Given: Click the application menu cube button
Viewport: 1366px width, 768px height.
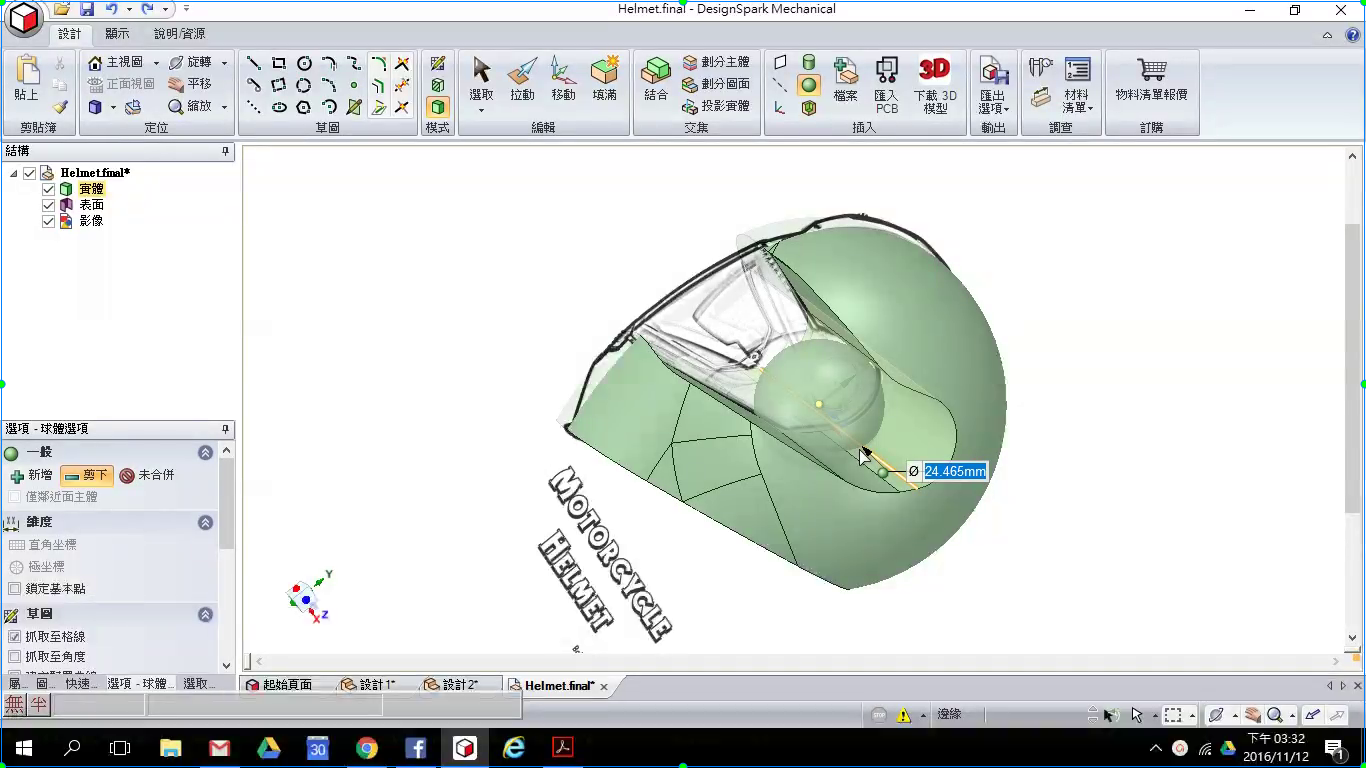Looking at the screenshot, I should pos(24,18).
